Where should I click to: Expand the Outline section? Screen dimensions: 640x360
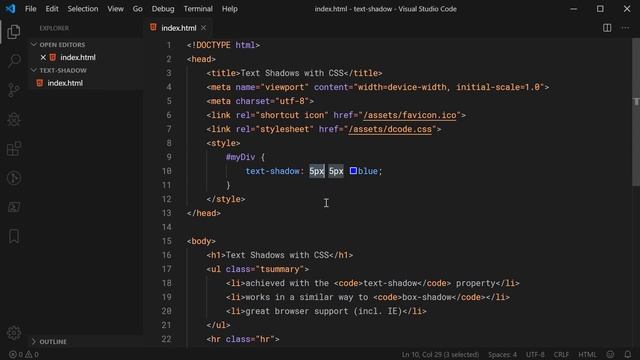pyautogui.click(x=34, y=341)
